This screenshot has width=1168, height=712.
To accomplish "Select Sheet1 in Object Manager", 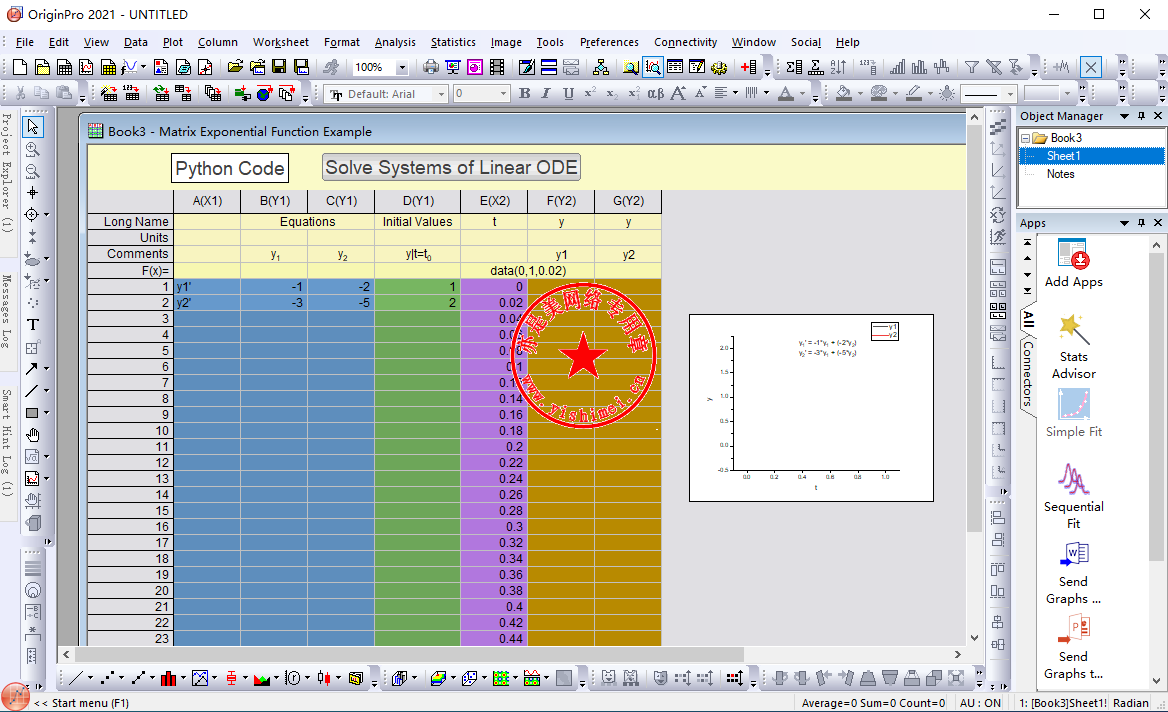I will click(1063, 156).
